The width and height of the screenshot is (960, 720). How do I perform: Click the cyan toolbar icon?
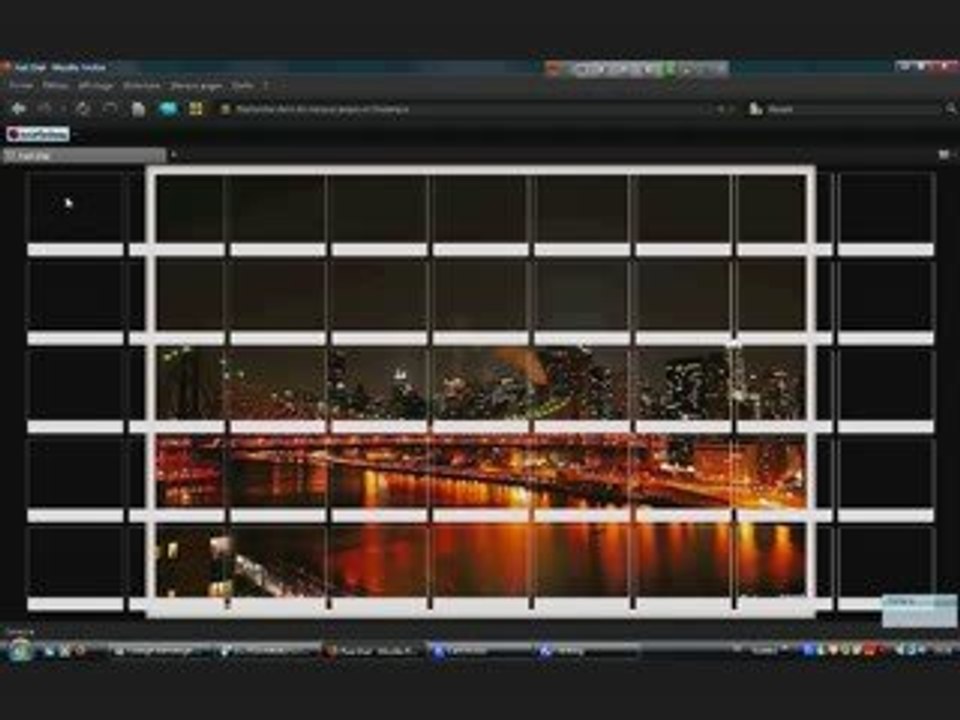point(168,109)
